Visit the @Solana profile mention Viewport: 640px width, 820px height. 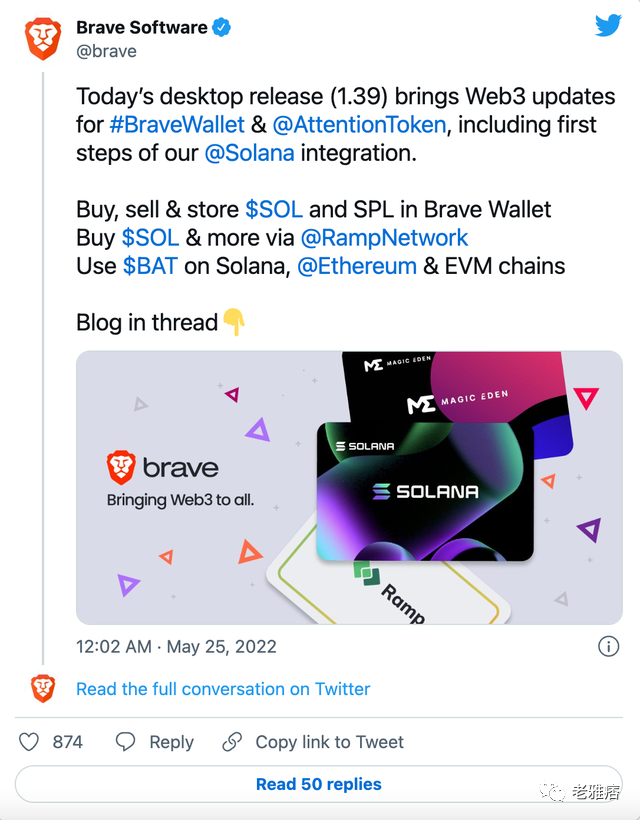click(x=249, y=153)
